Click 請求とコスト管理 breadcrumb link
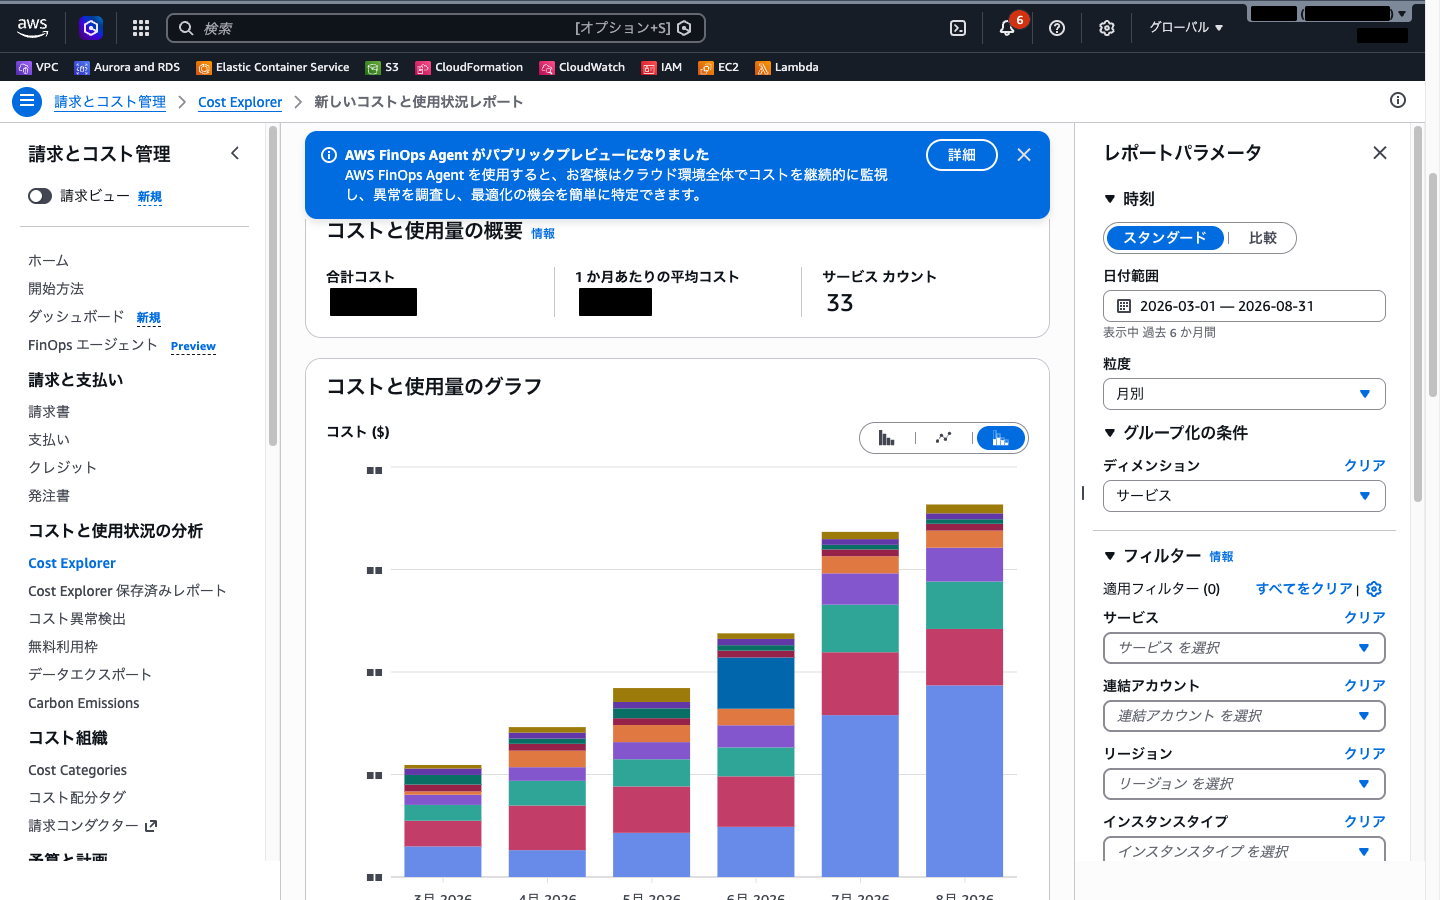The width and height of the screenshot is (1440, 900). pyautogui.click(x=110, y=101)
